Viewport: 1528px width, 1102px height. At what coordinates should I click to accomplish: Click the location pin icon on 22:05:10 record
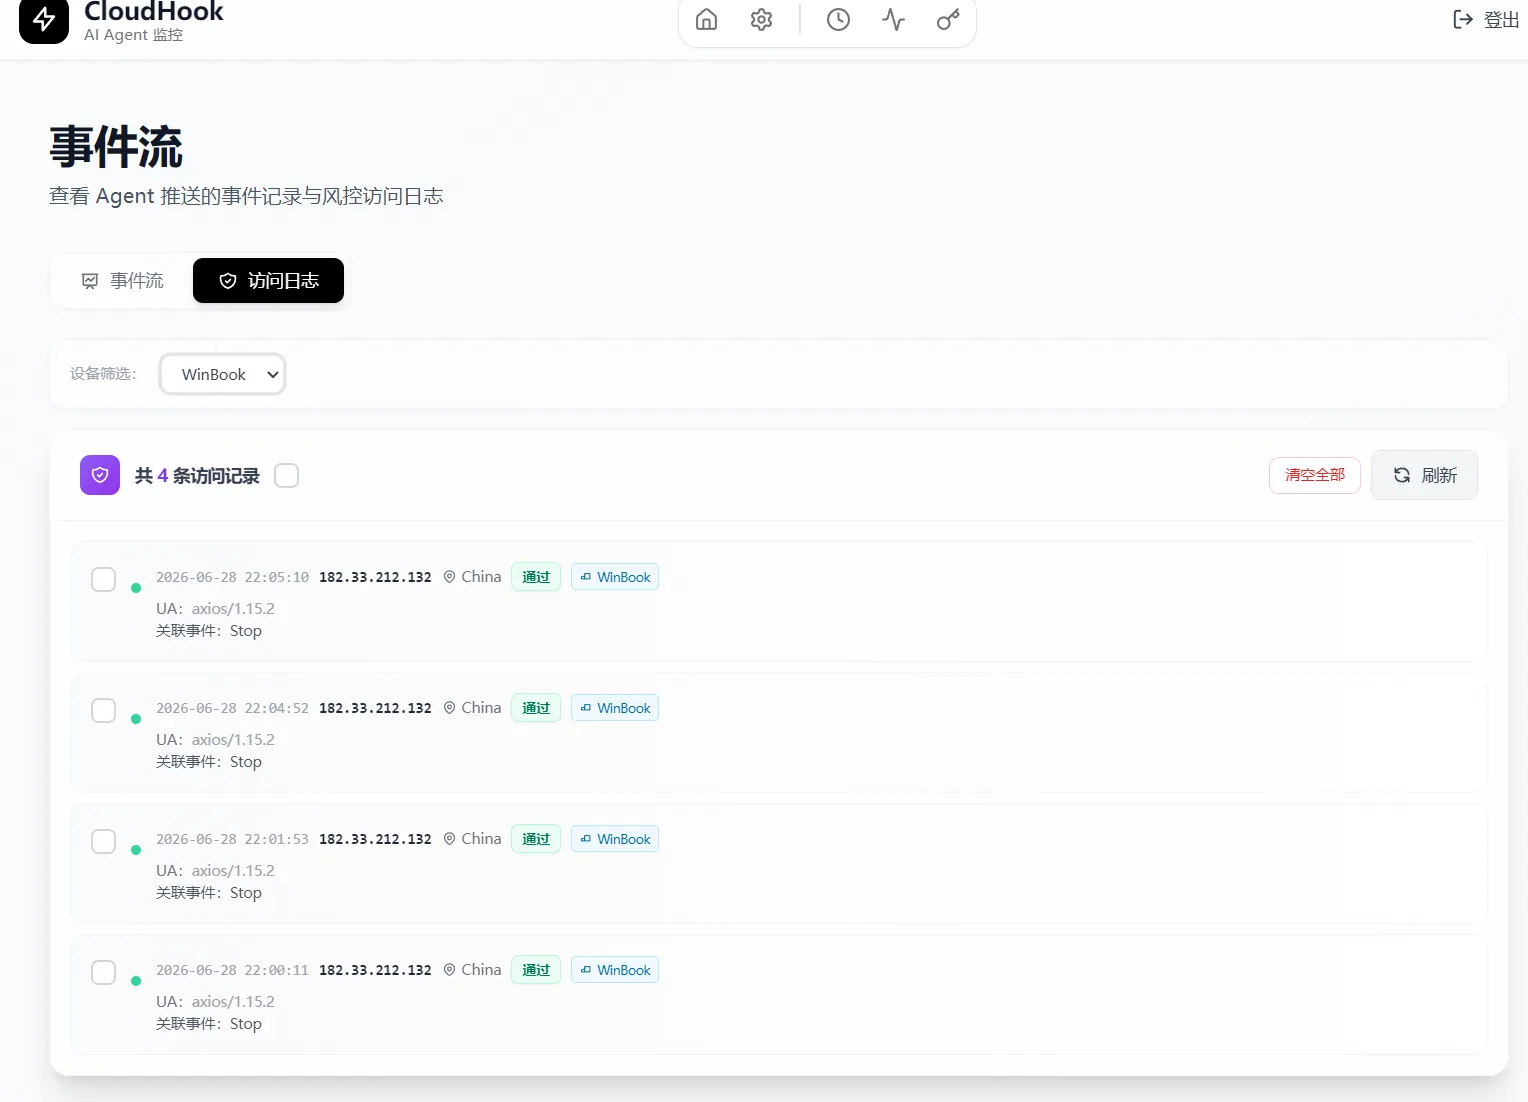click(449, 577)
